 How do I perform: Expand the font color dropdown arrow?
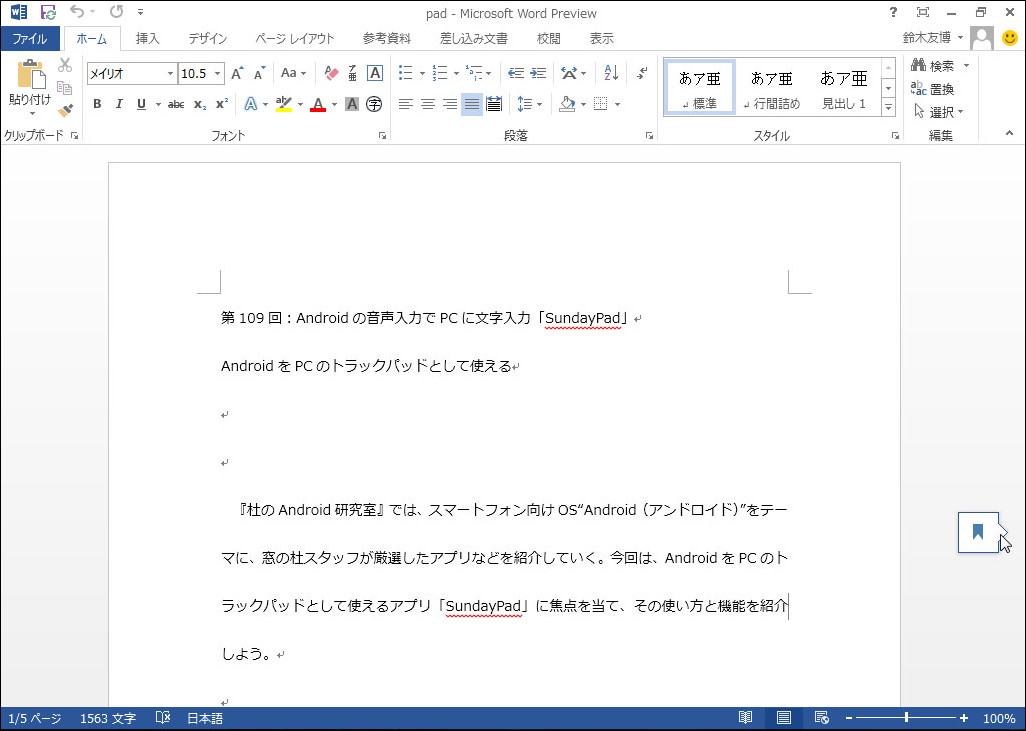pyautogui.click(x=333, y=104)
